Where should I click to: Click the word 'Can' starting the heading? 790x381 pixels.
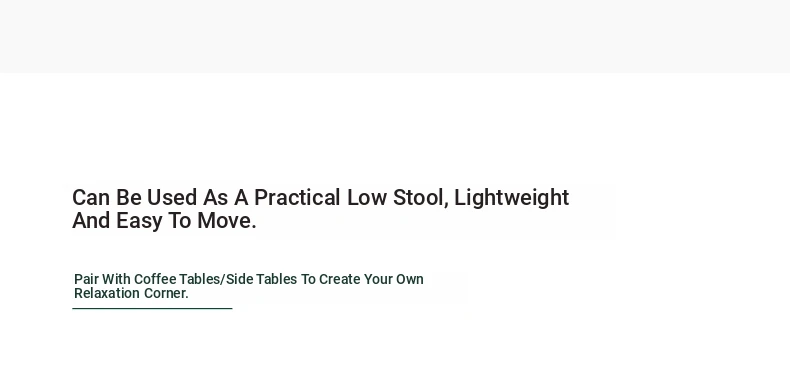(91, 198)
